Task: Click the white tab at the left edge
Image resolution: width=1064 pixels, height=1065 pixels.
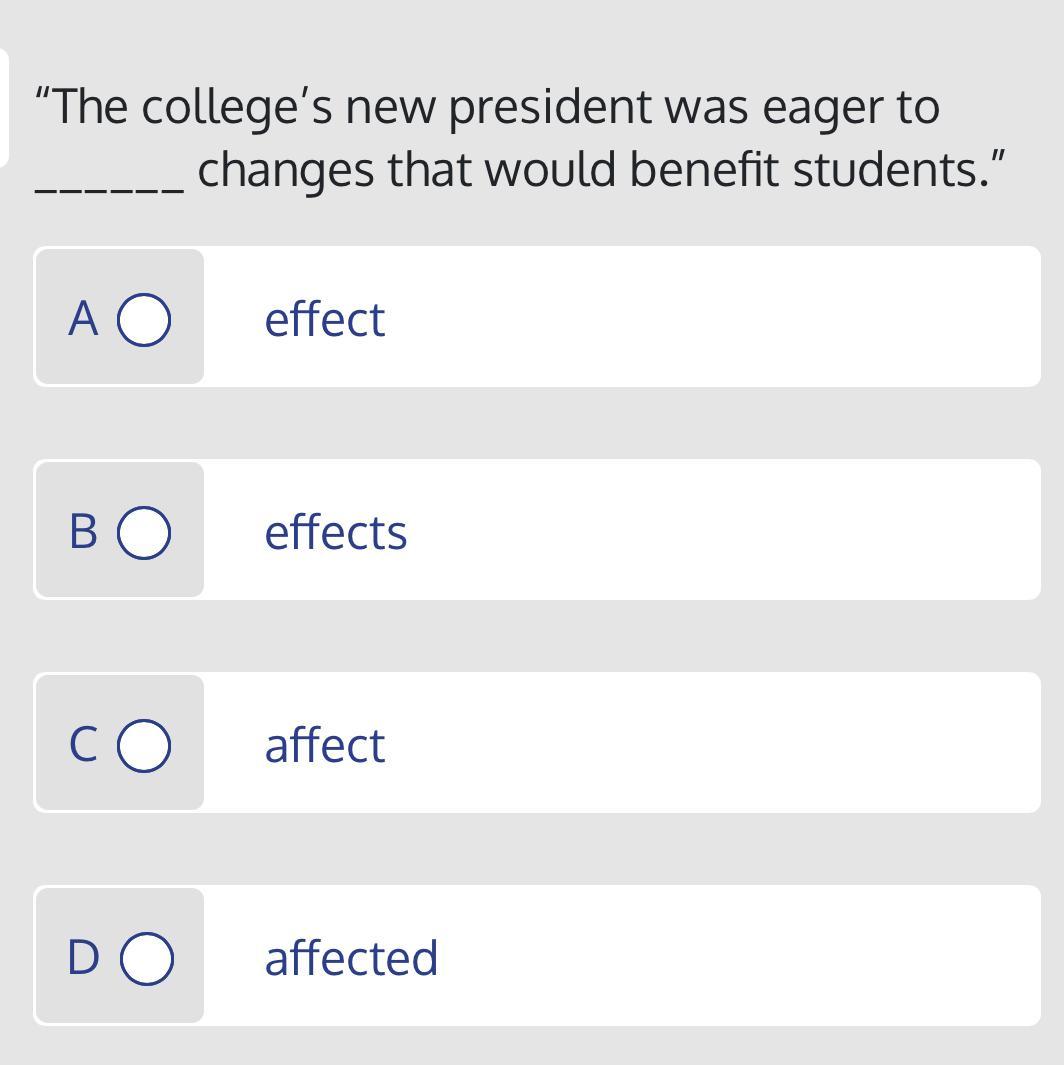Action: (4, 107)
